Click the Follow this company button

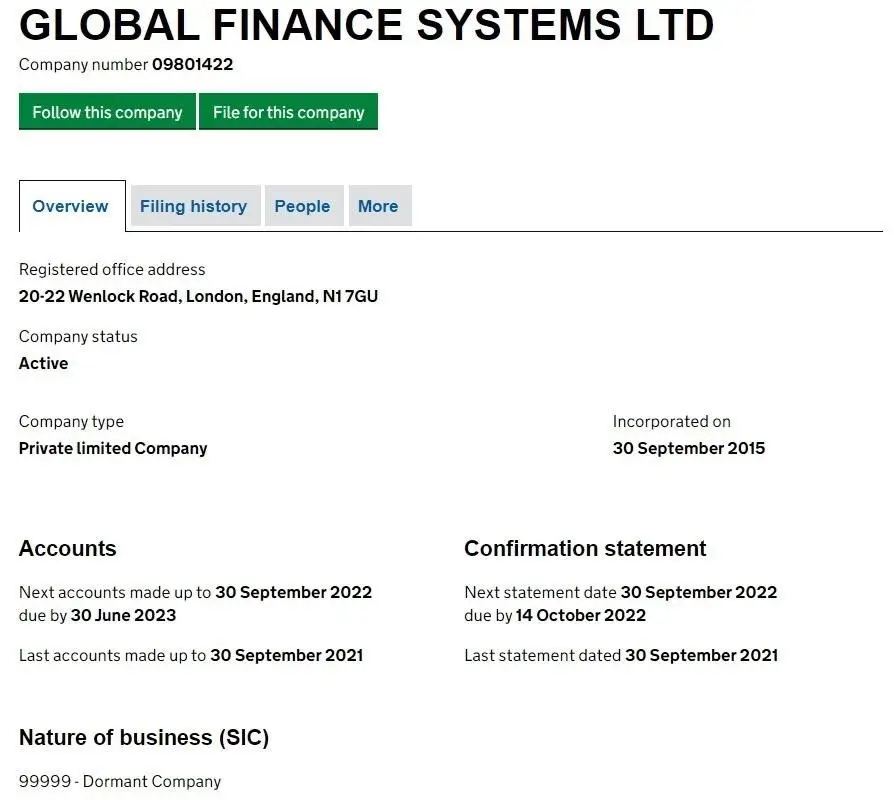point(107,112)
